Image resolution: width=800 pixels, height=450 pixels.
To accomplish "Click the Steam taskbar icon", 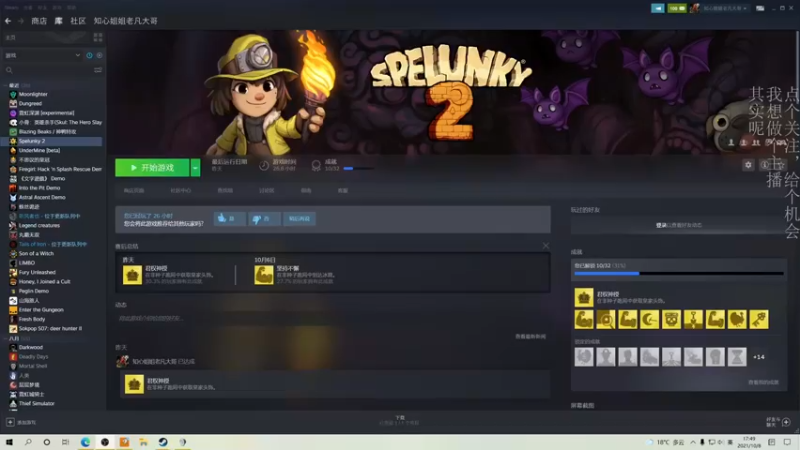I will pos(163,442).
